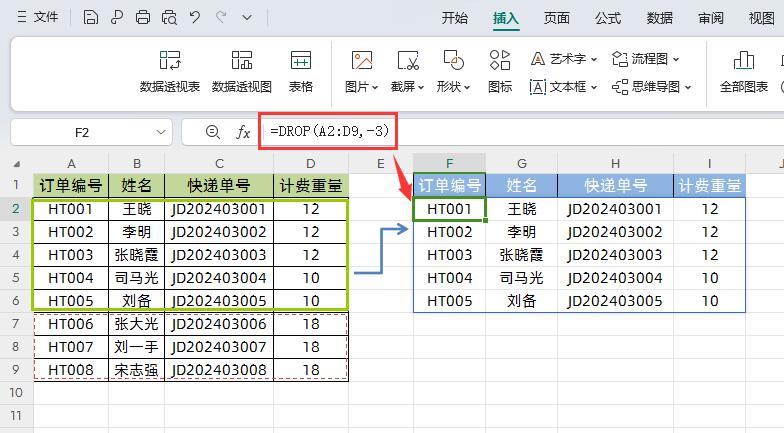Click the Undo arrow icon
Screen dimensions: 784x433
tap(194, 18)
